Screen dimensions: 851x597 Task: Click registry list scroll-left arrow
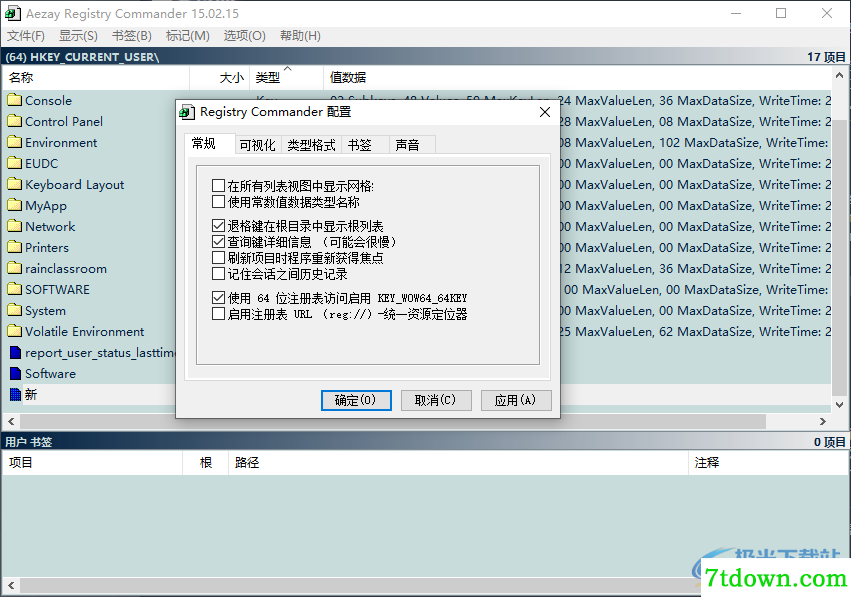click(x=11, y=421)
